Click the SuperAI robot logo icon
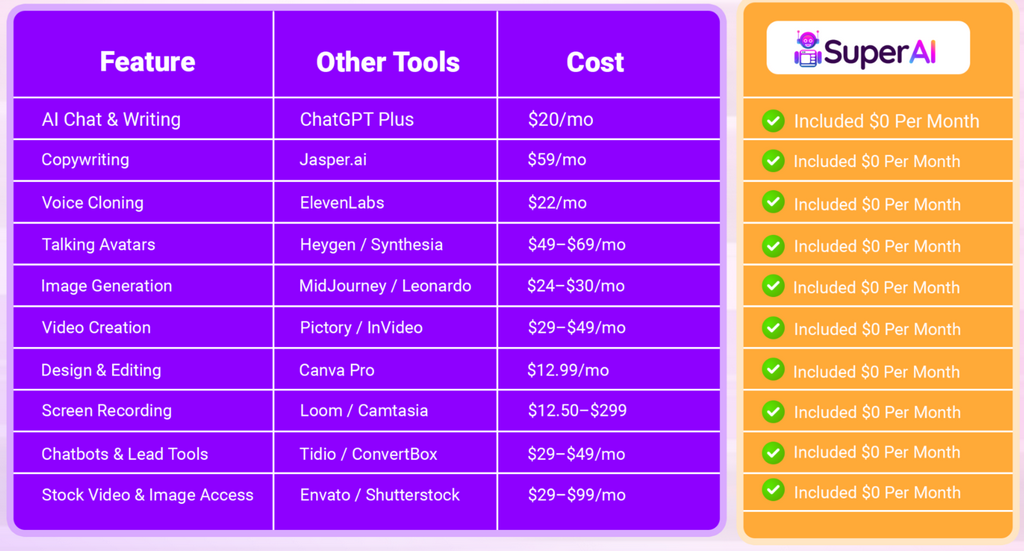Image resolution: width=1024 pixels, height=551 pixels. pos(807,49)
